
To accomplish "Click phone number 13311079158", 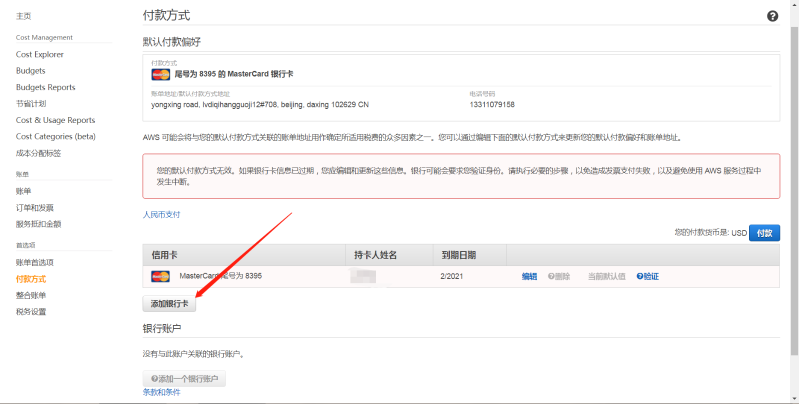I will (492, 104).
